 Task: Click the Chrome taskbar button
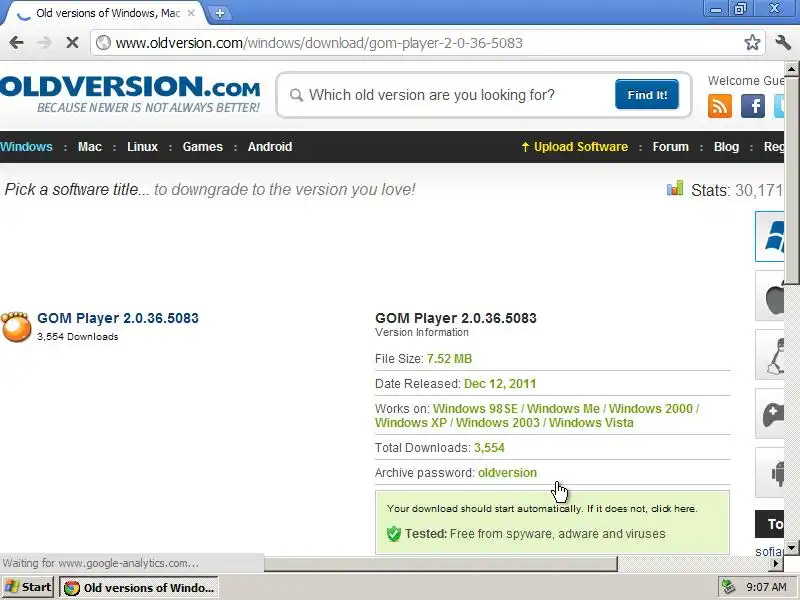[x=139, y=587]
